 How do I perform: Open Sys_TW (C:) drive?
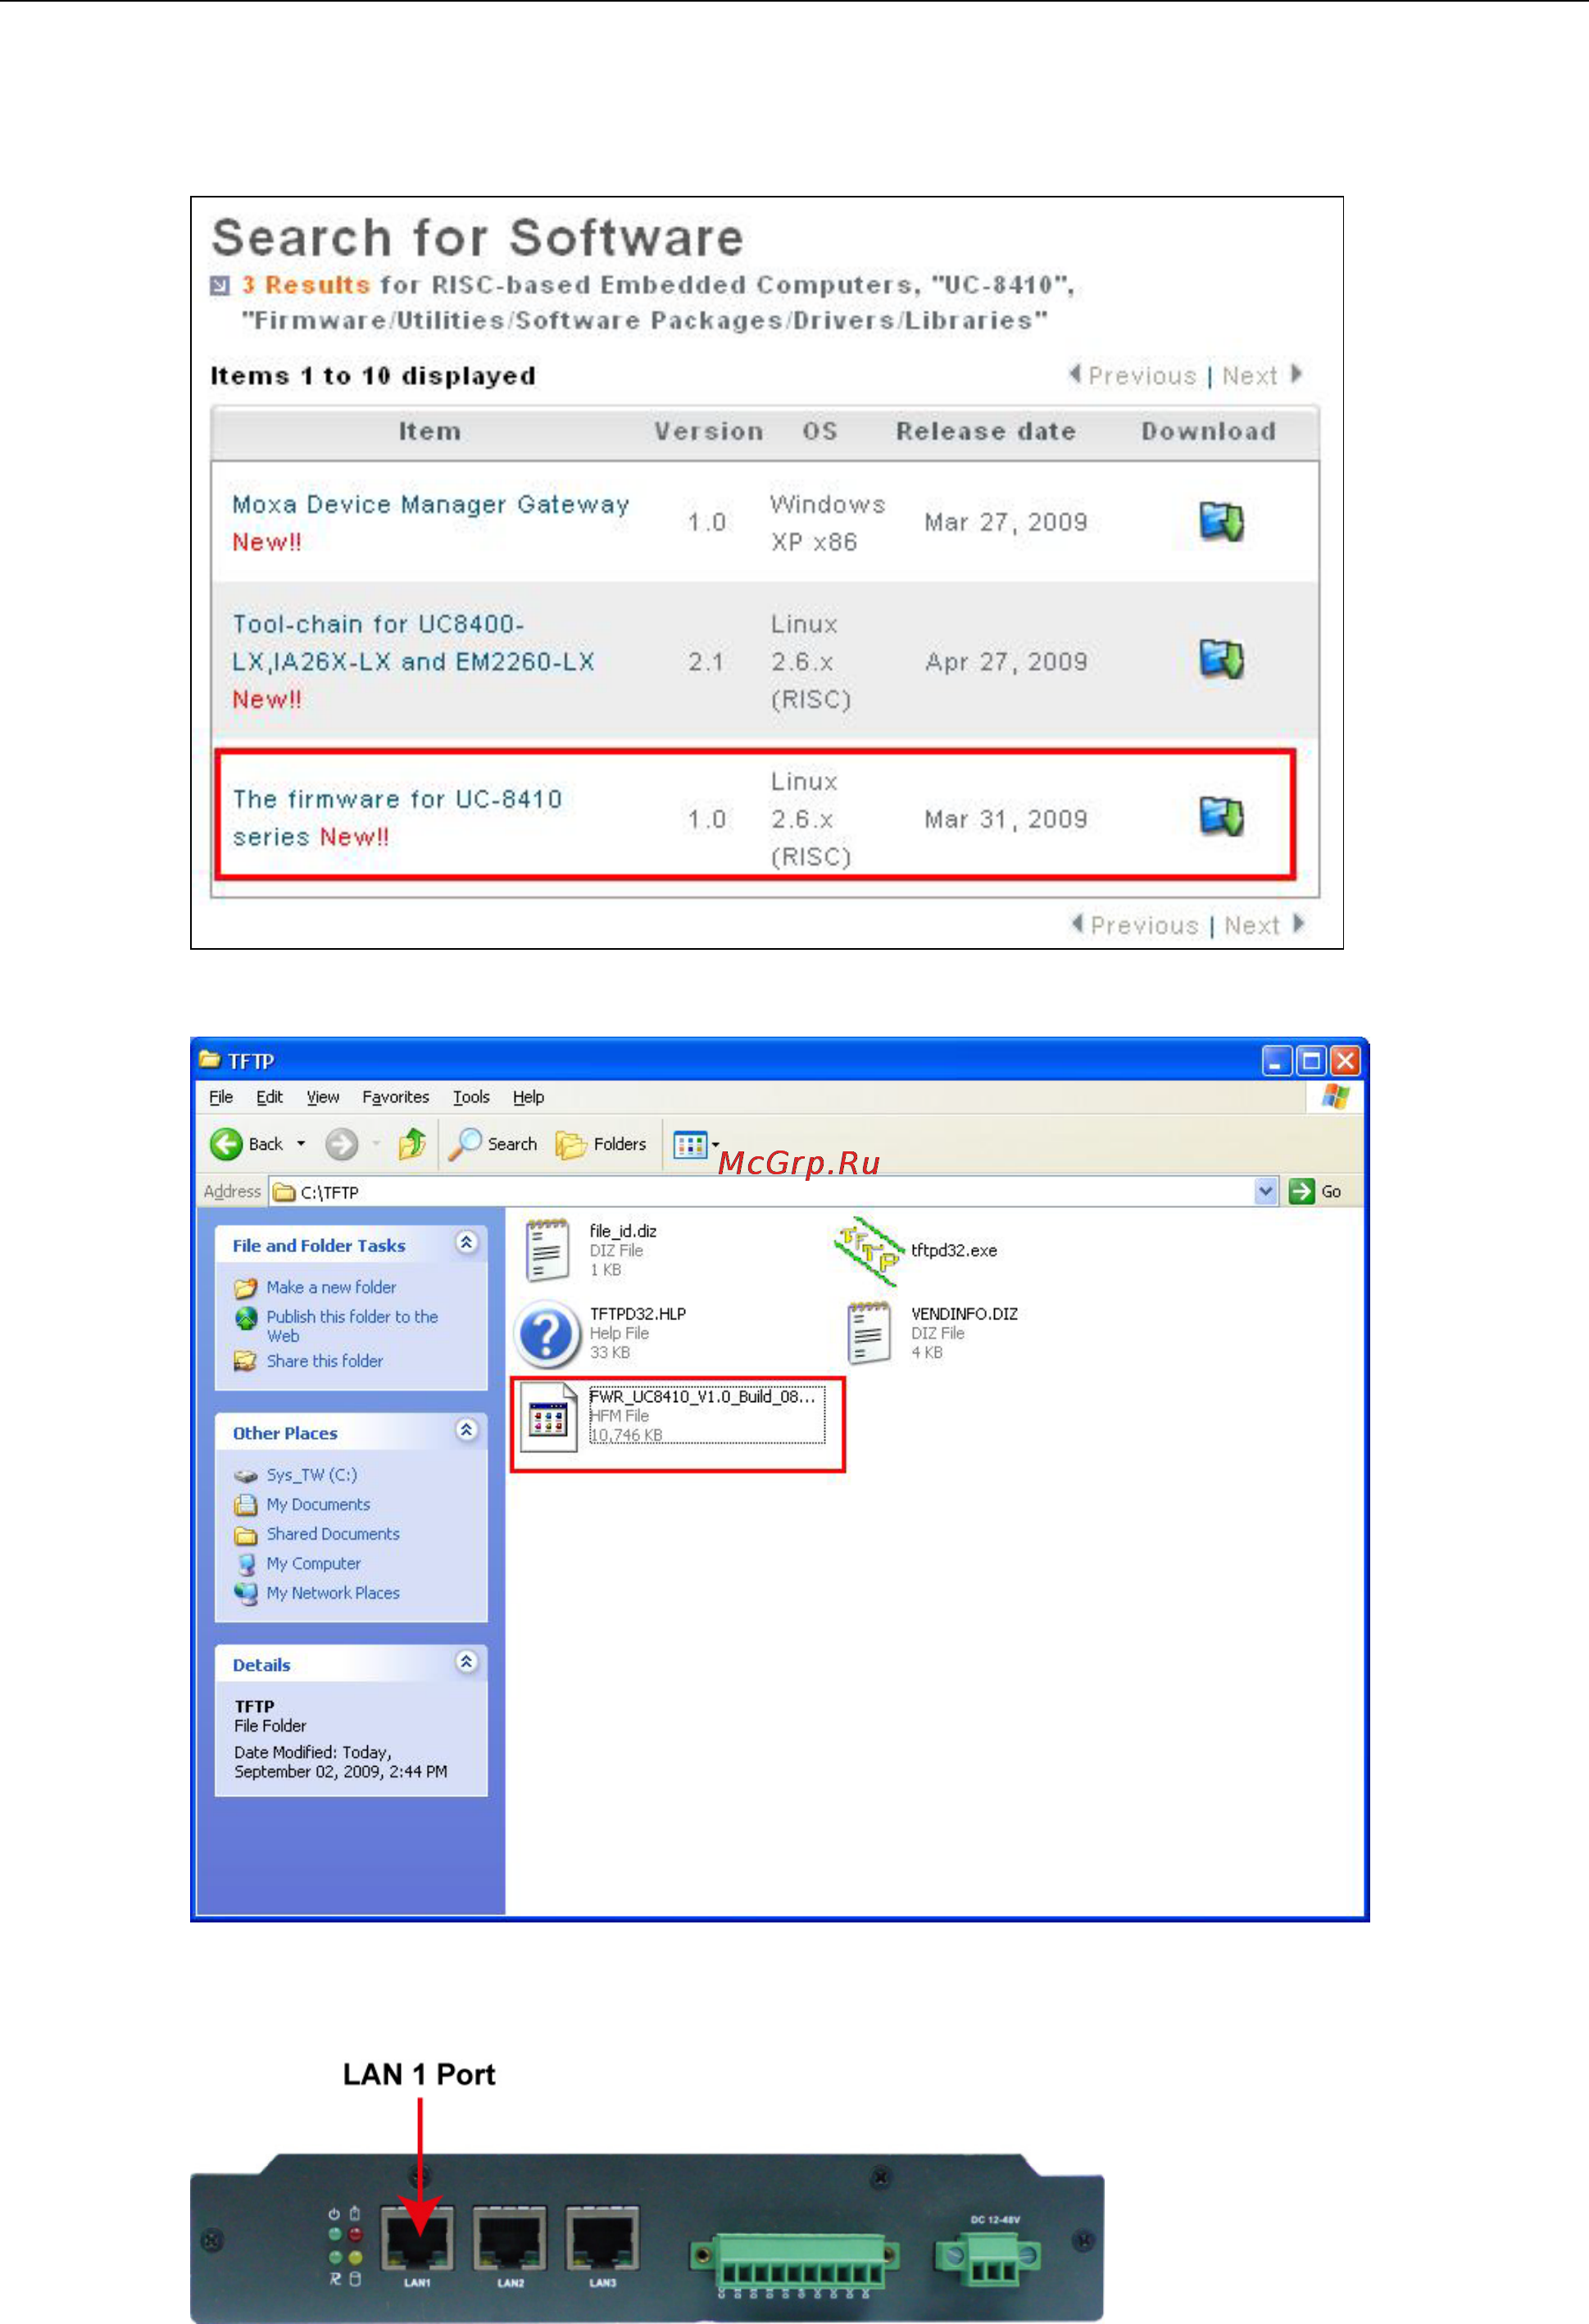[312, 1475]
